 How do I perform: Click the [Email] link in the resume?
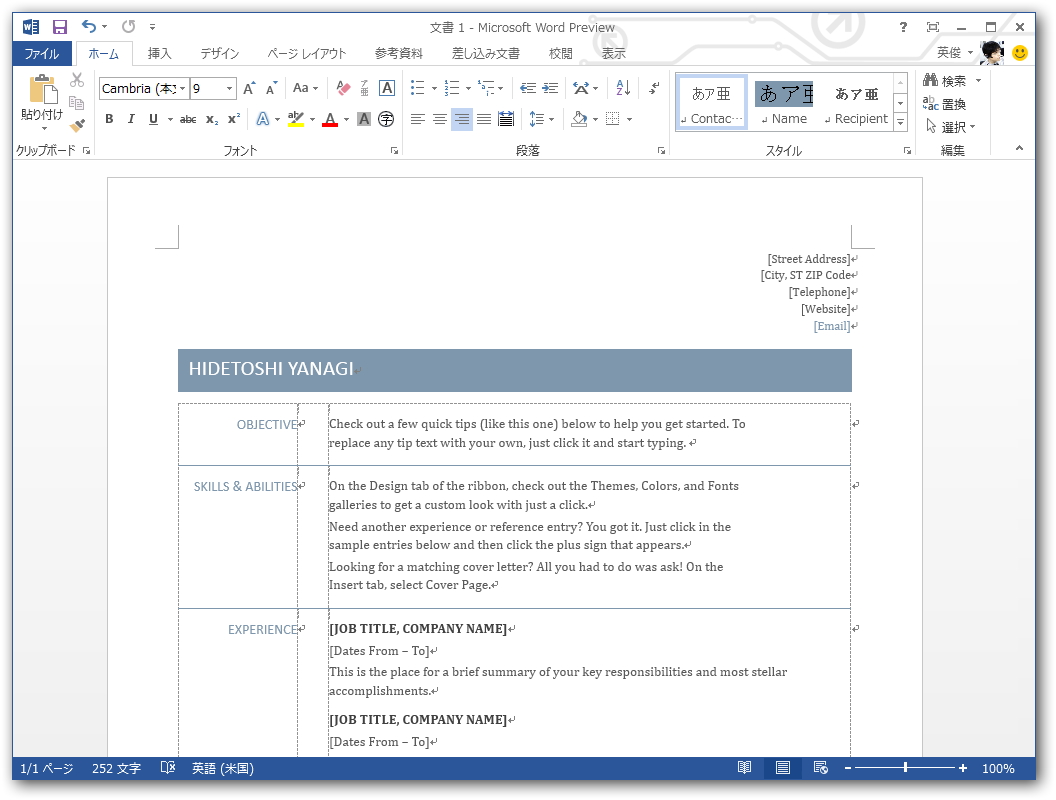click(831, 325)
